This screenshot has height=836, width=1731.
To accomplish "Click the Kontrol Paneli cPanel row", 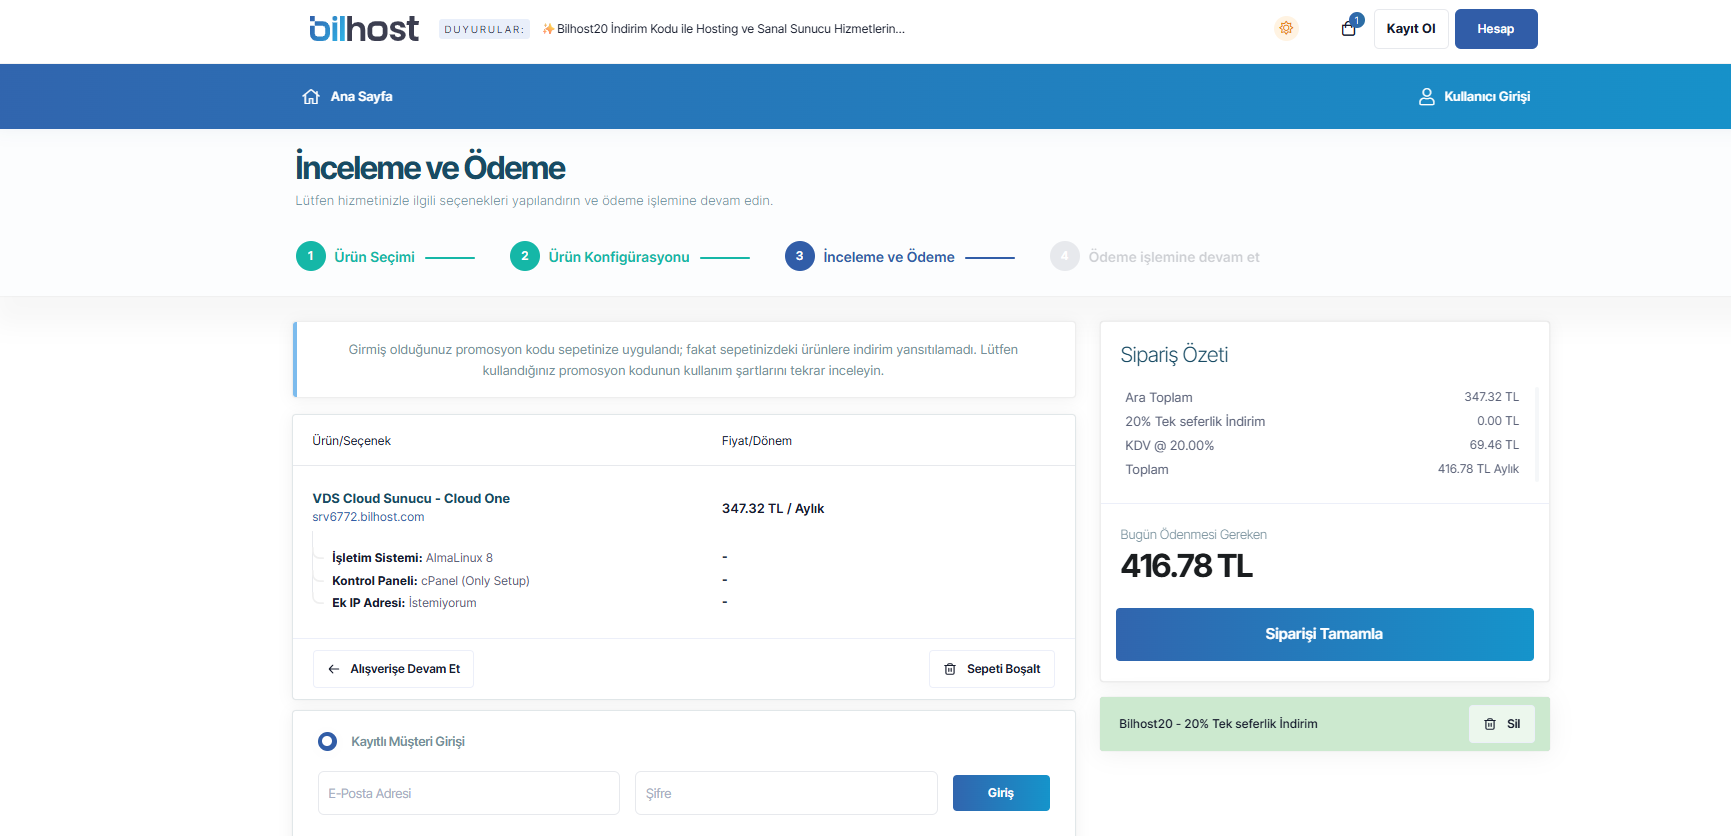I will coord(431,581).
